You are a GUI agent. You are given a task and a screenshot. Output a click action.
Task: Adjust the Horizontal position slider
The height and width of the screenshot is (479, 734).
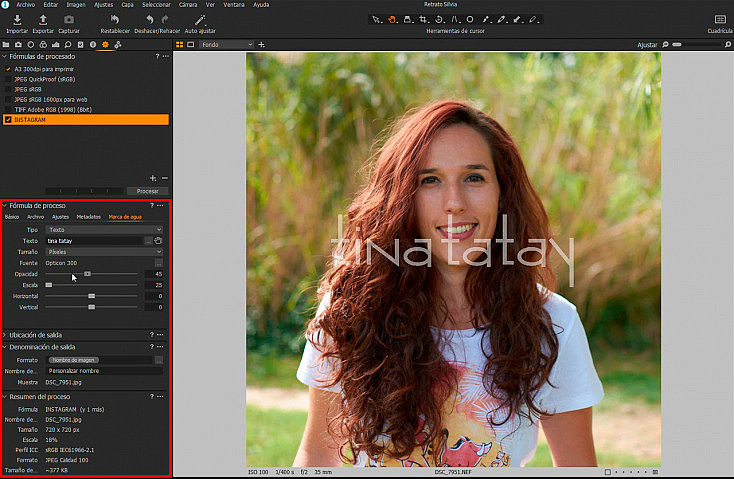[91, 296]
